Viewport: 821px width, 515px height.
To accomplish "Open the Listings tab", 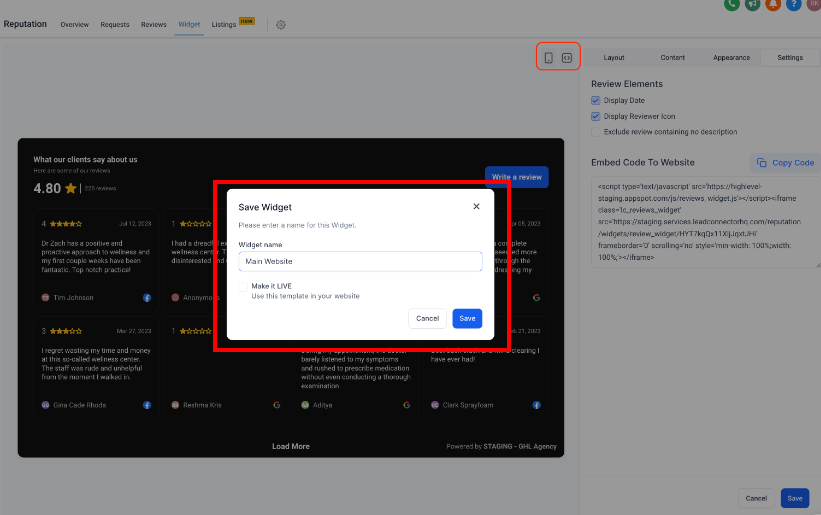I will [224, 25].
